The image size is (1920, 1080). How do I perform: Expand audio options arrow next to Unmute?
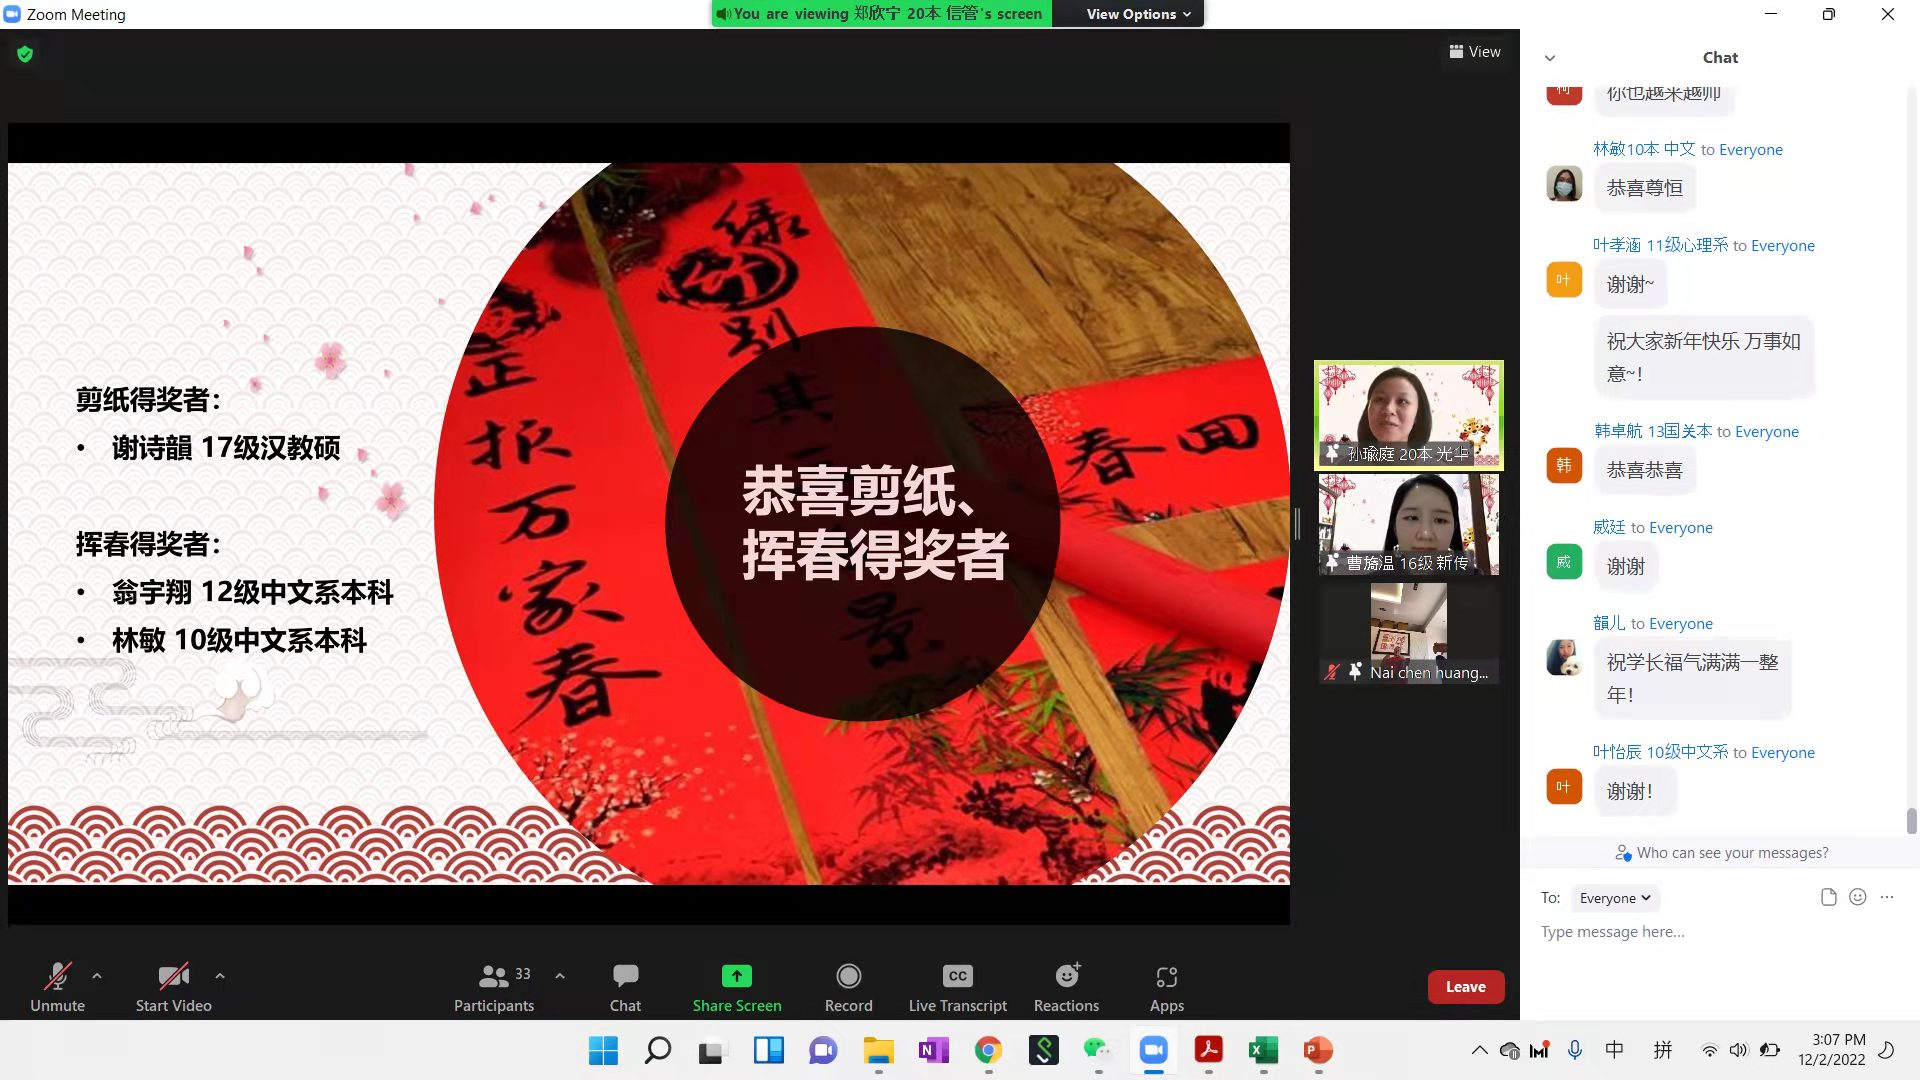[97, 975]
